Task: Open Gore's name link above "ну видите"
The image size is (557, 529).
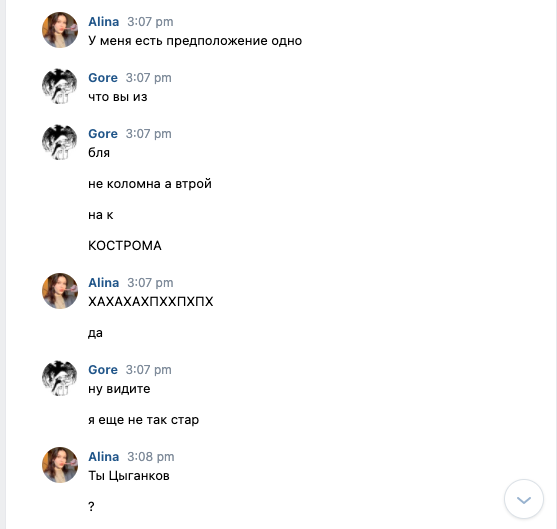Action: (x=103, y=370)
